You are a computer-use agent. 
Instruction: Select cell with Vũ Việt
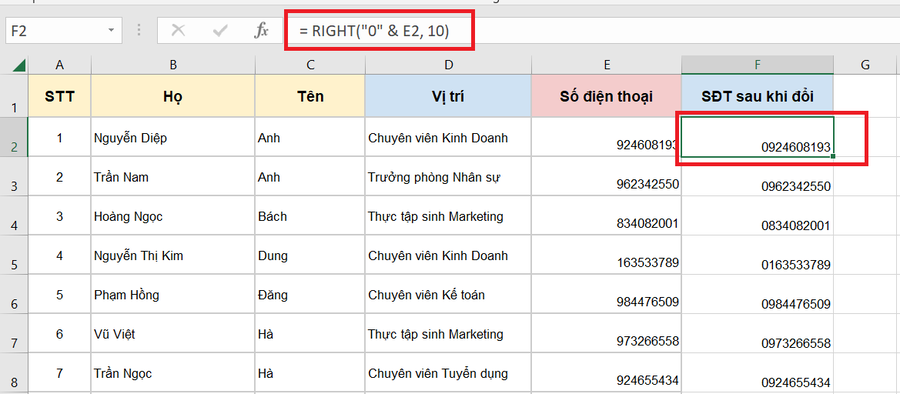[x=173, y=334]
